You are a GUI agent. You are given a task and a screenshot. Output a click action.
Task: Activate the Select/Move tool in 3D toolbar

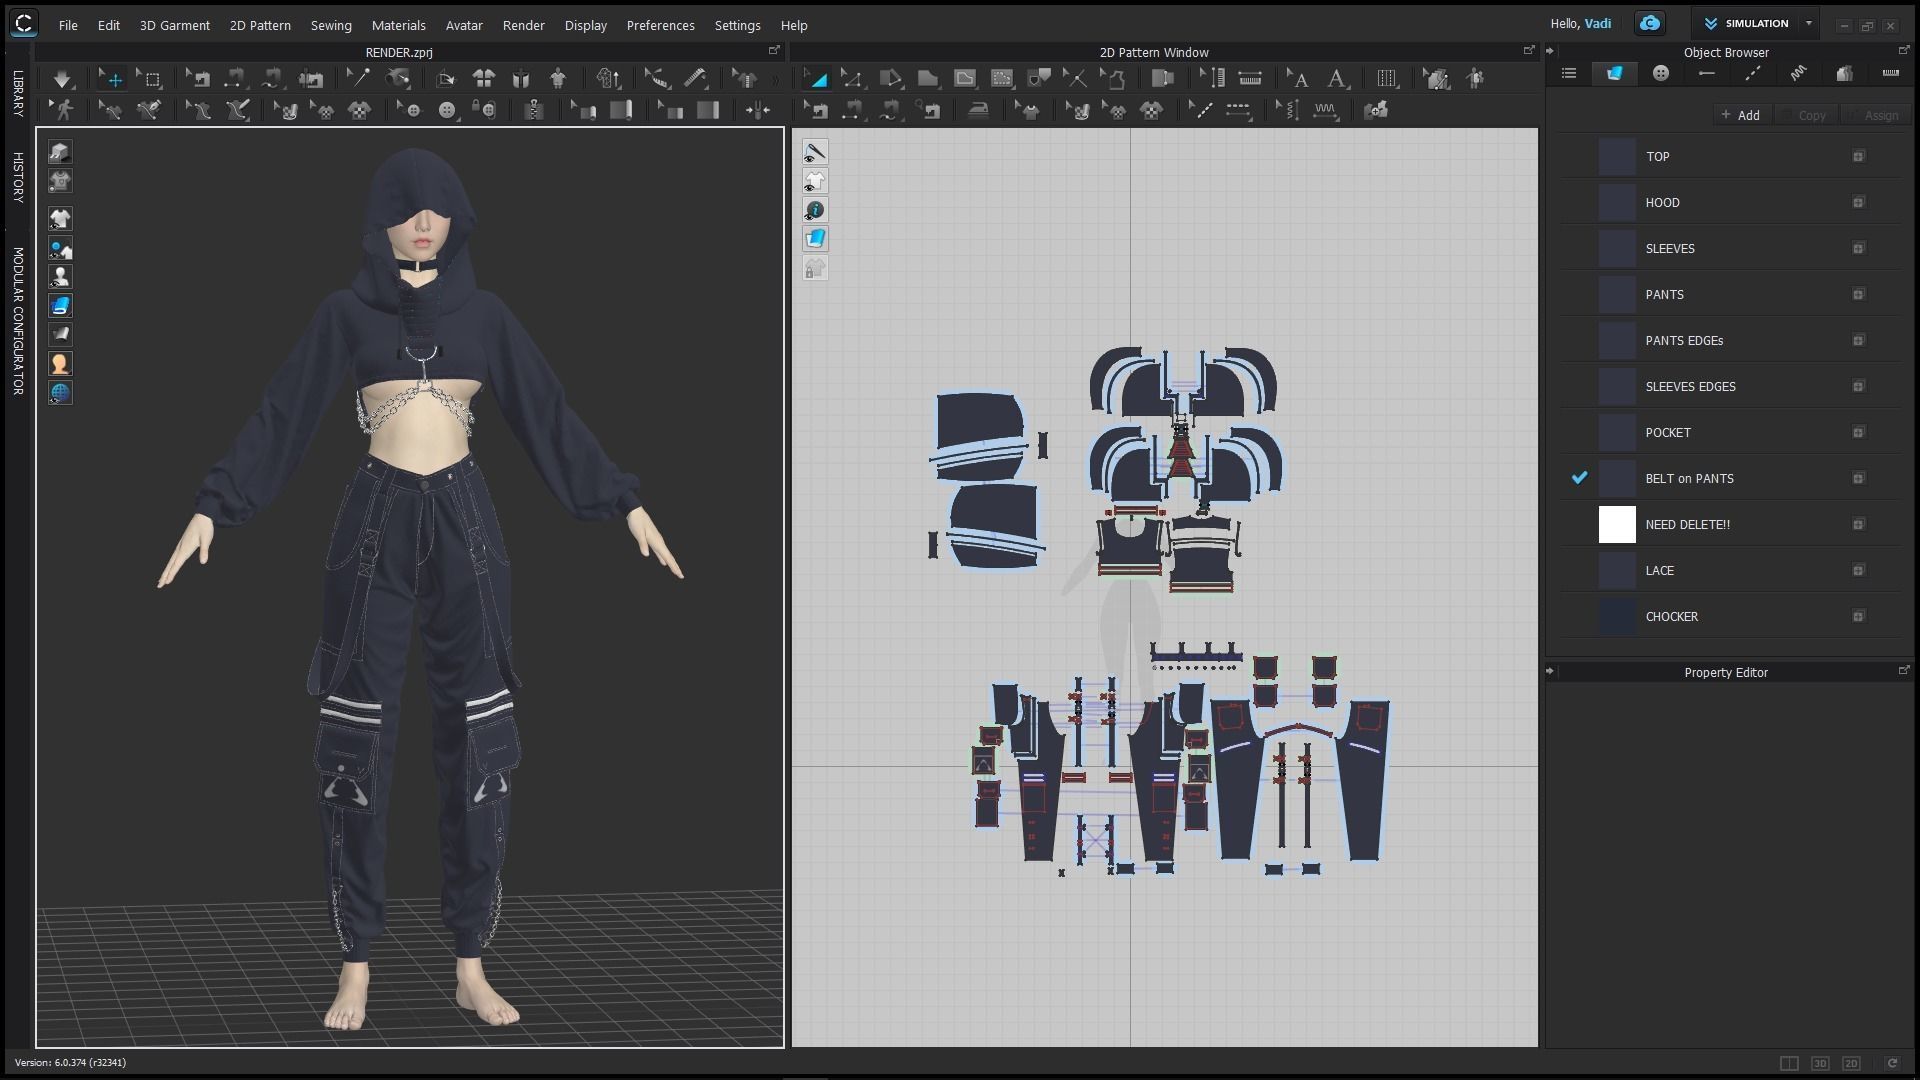click(111, 78)
